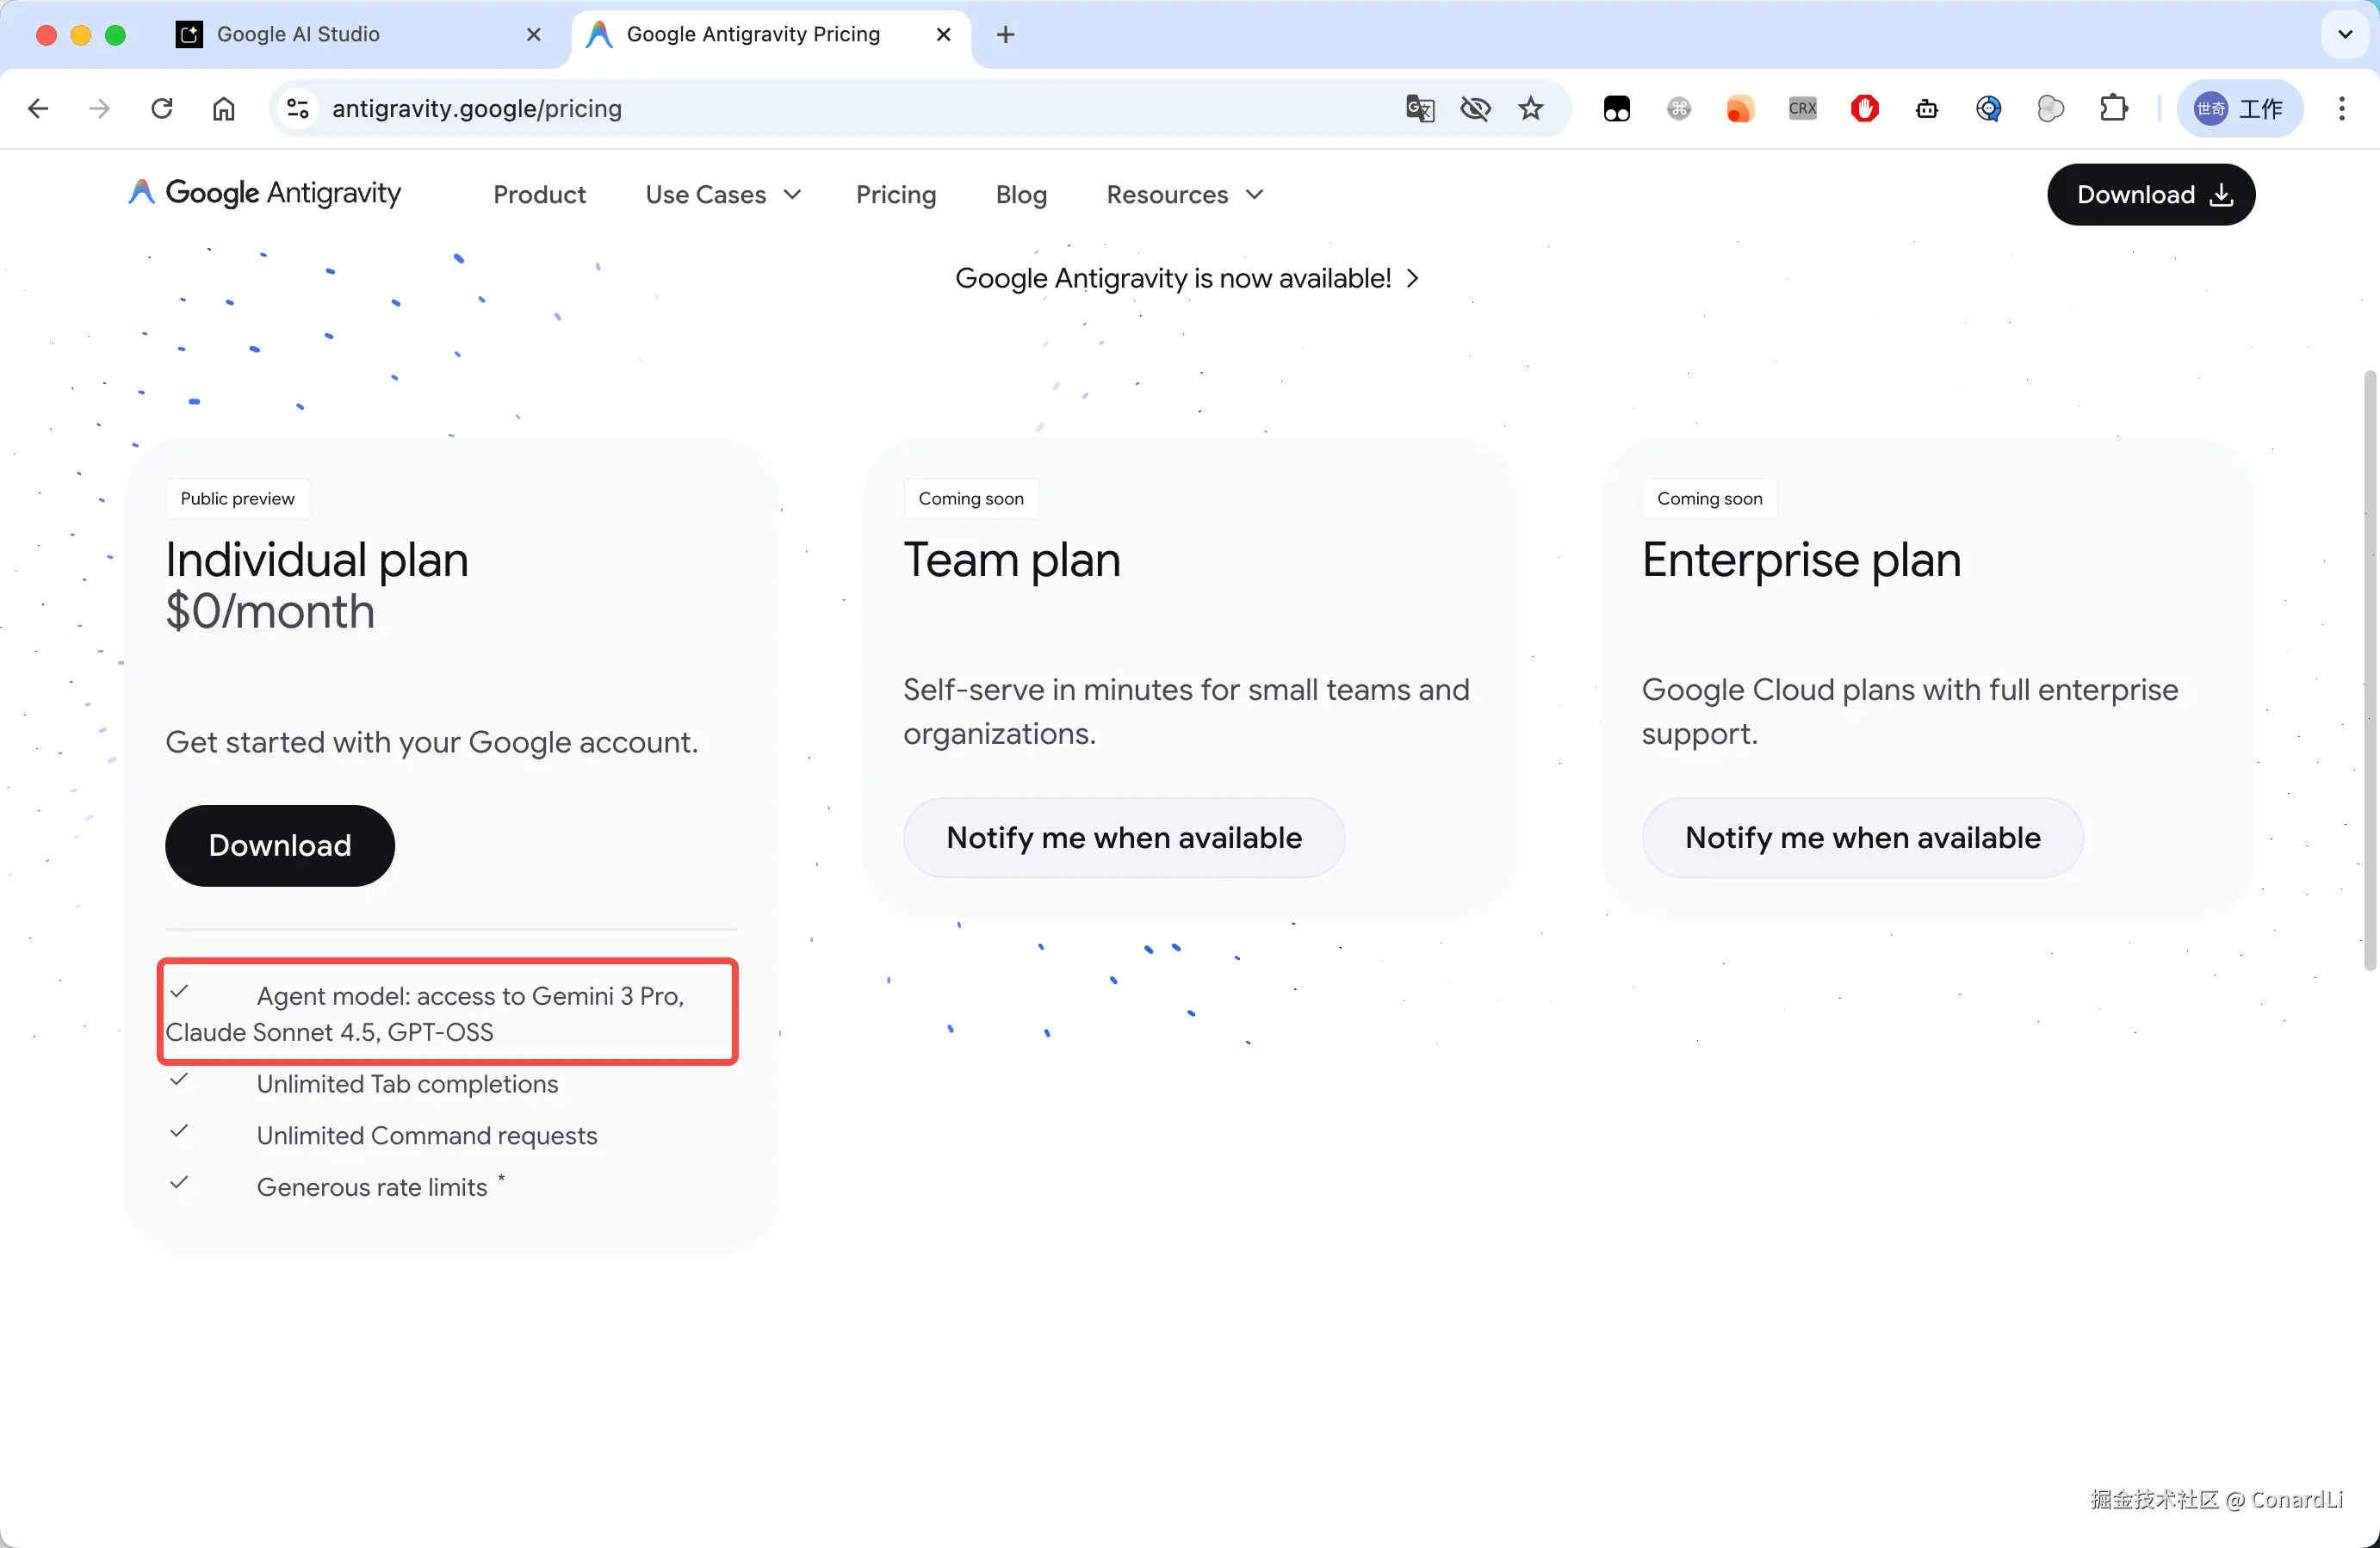This screenshot has width=2380, height=1548.
Task: Open the Chrome three-dot menu
Action: coord(2341,108)
